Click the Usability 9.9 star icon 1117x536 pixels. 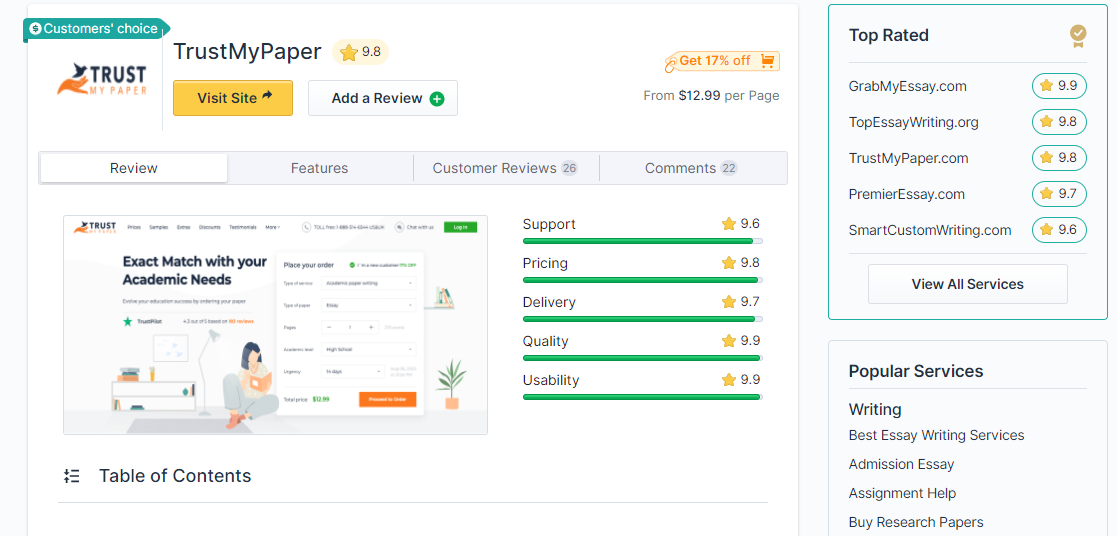(729, 380)
